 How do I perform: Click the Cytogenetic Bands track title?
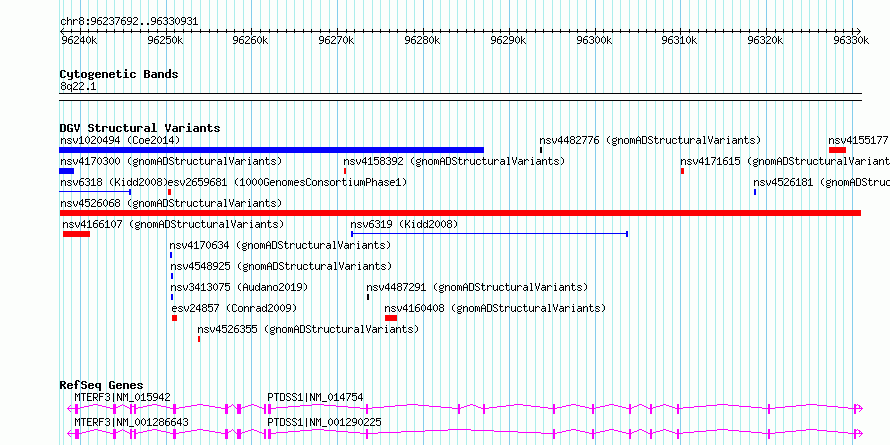pos(119,74)
